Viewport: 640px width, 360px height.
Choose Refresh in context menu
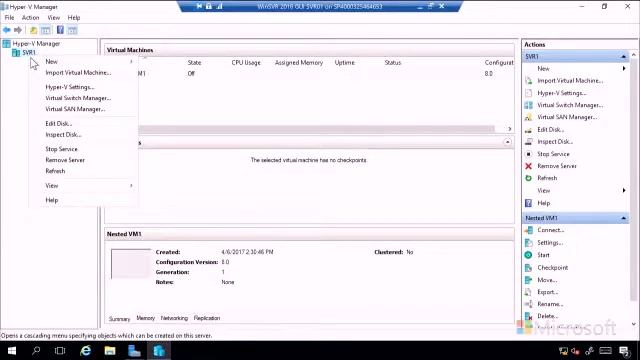tap(84, 171)
